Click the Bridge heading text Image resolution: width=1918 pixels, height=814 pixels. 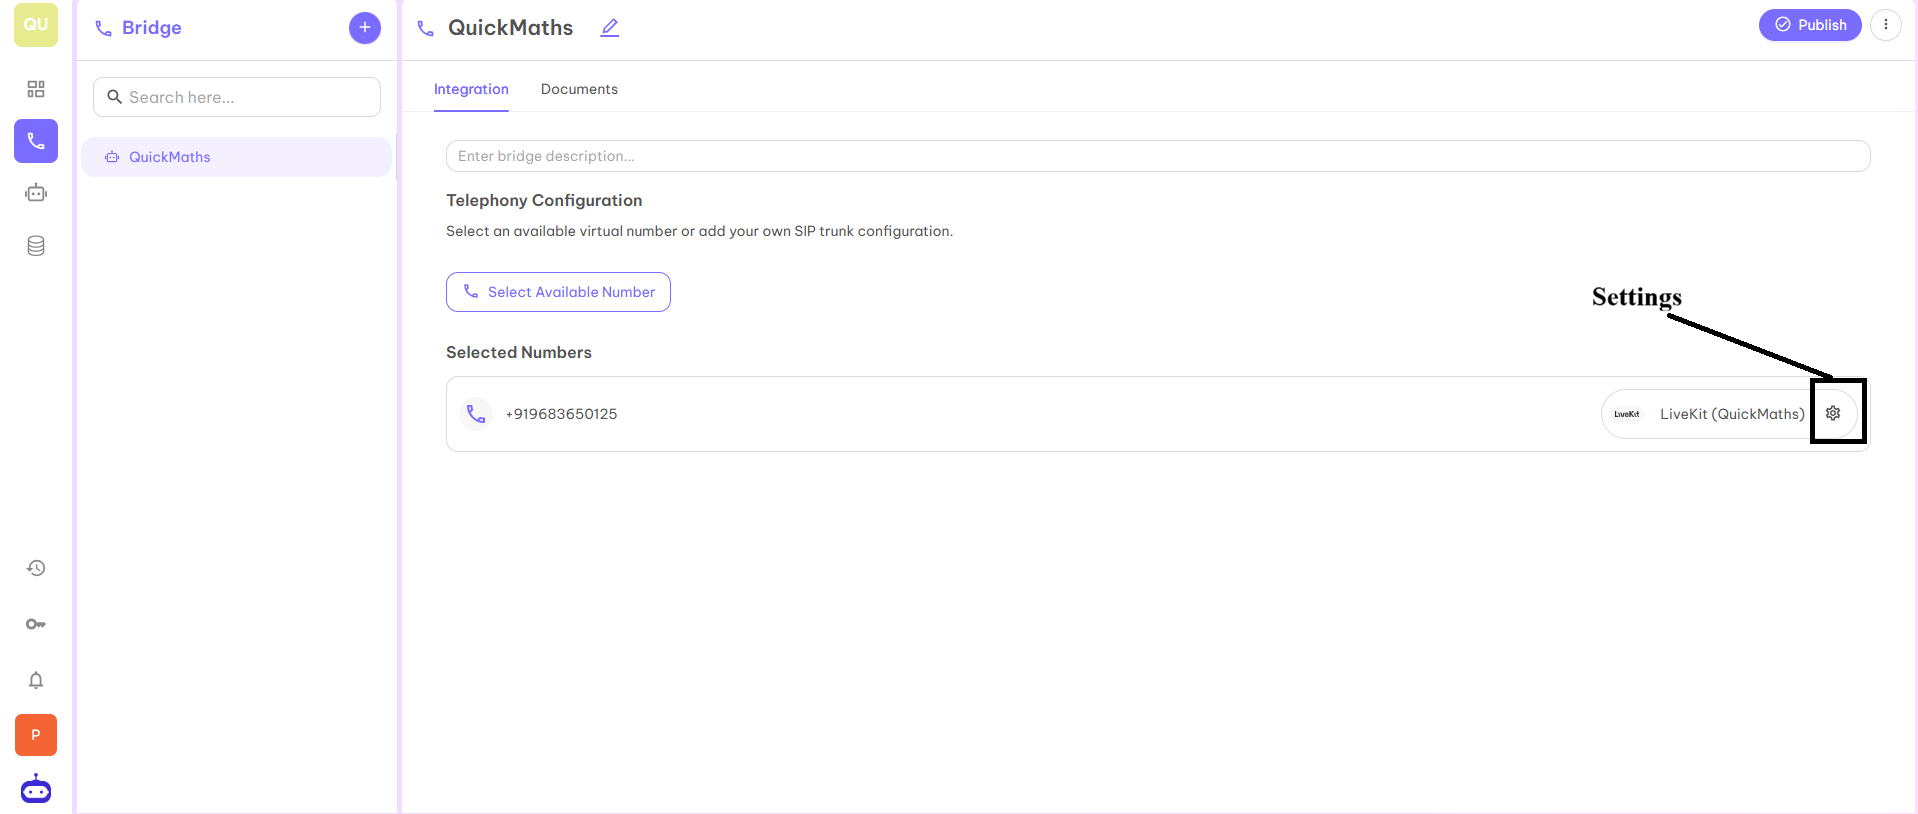click(x=152, y=28)
